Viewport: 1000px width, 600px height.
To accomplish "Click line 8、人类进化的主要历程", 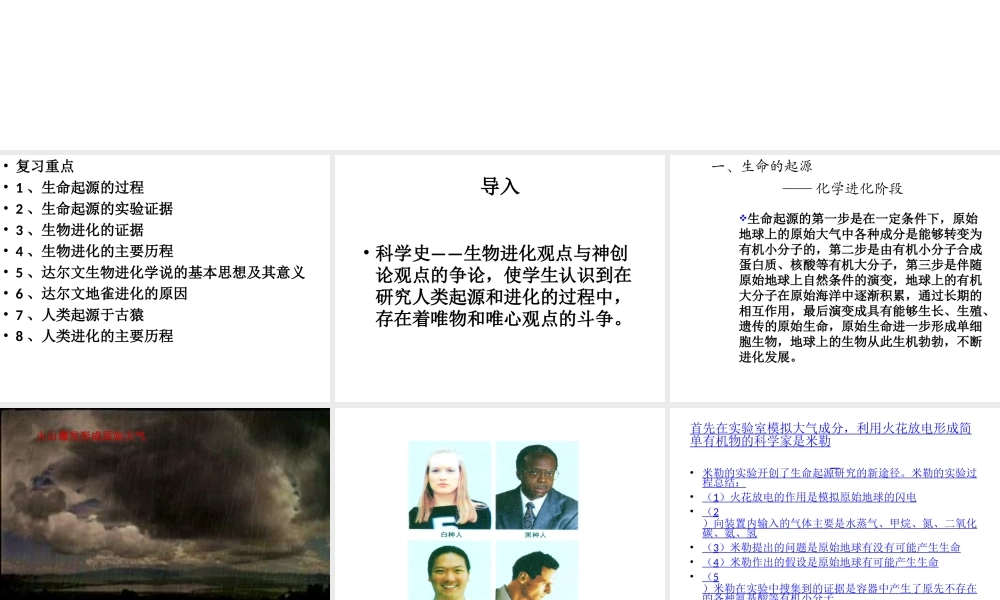I will pyautogui.click(x=94, y=335).
